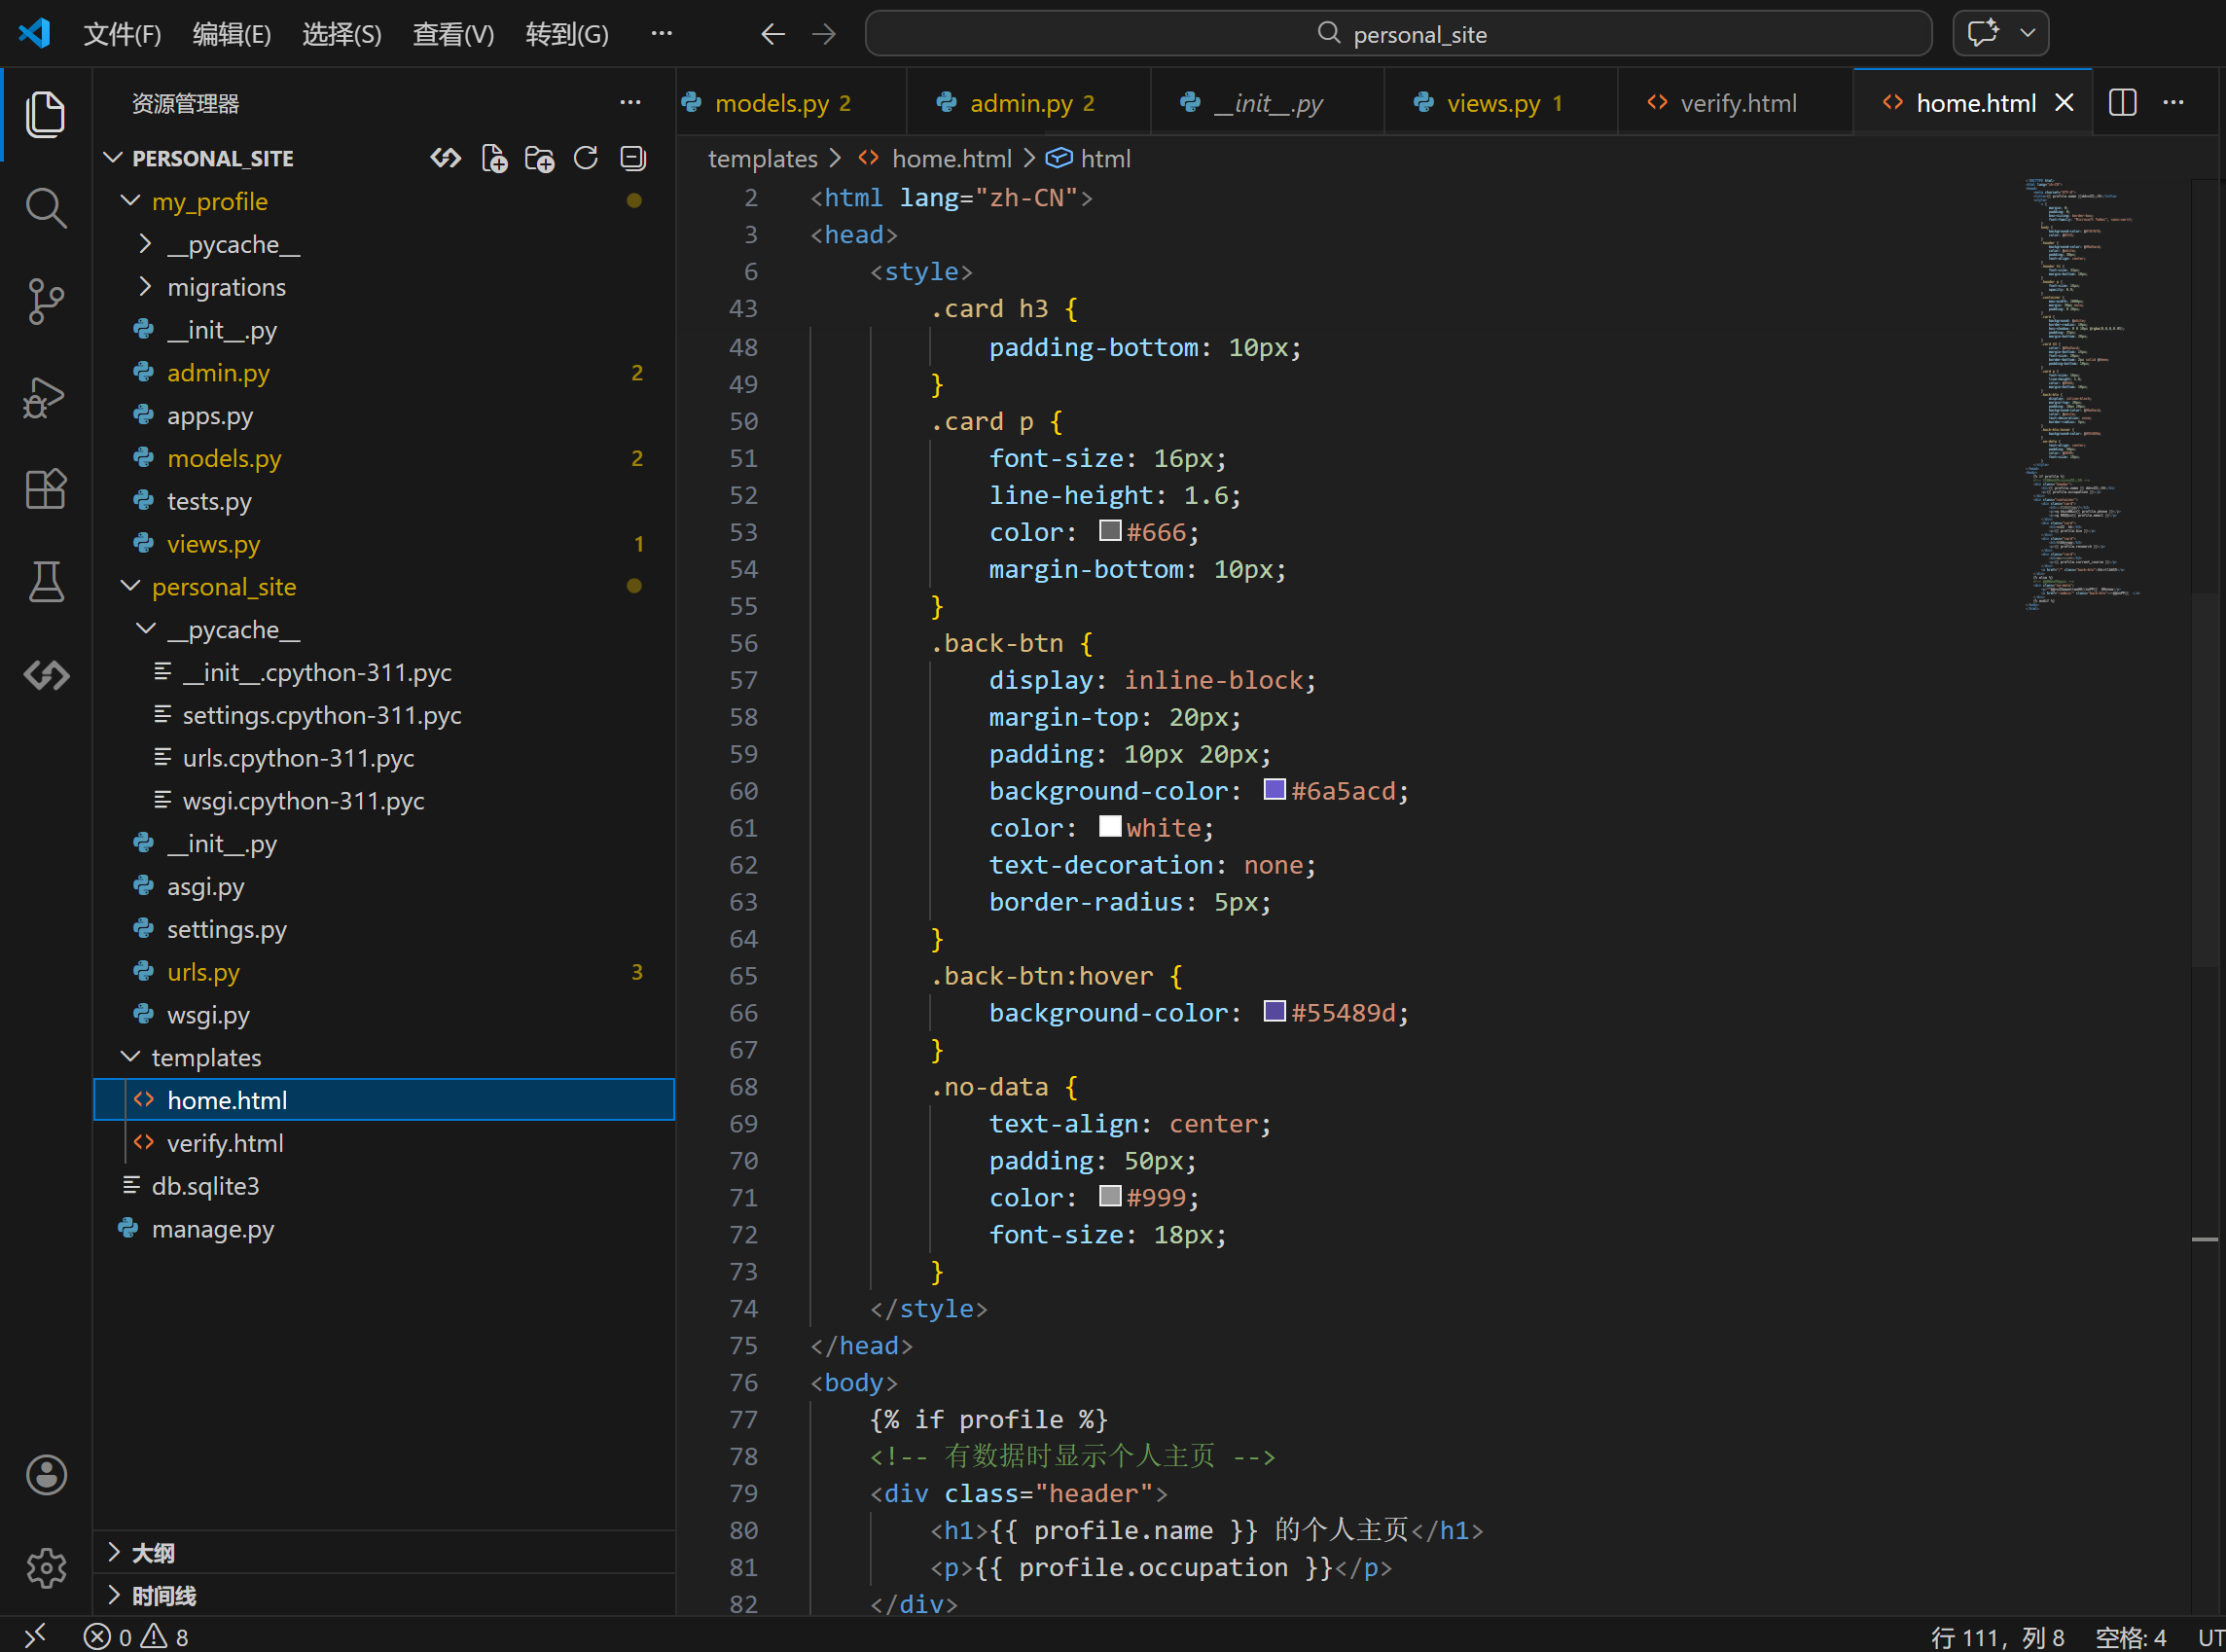The image size is (2226, 1652).
Task: Split the editor to the right
Action: [x=2122, y=103]
